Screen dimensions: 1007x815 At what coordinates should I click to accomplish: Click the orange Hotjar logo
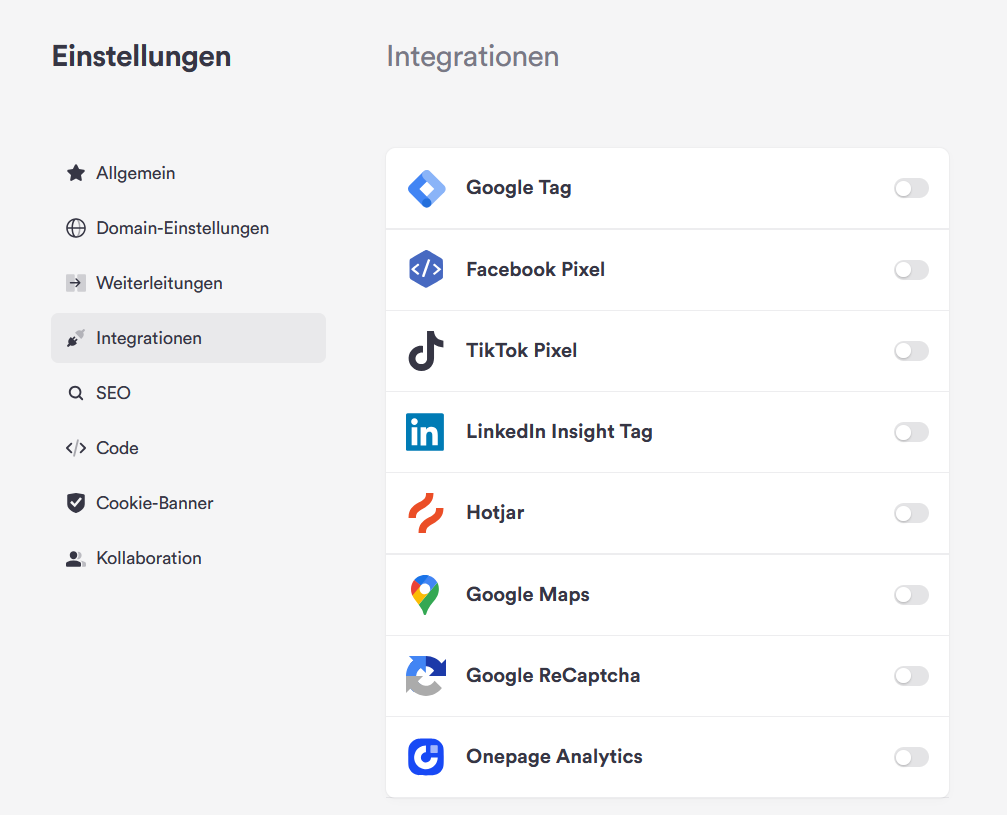coord(426,513)
